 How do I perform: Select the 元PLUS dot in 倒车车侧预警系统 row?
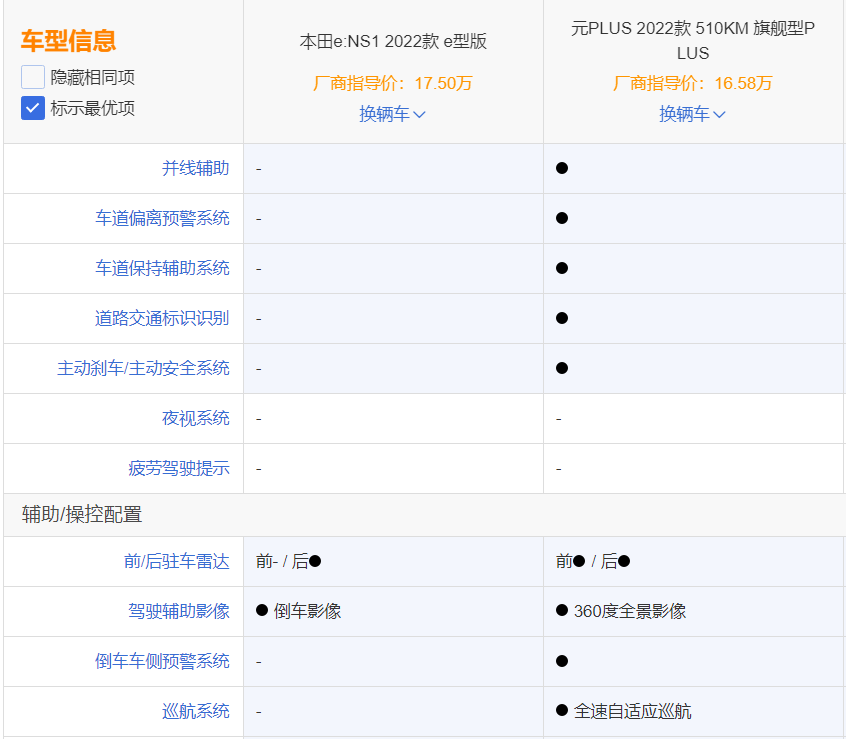pos(562,661)
